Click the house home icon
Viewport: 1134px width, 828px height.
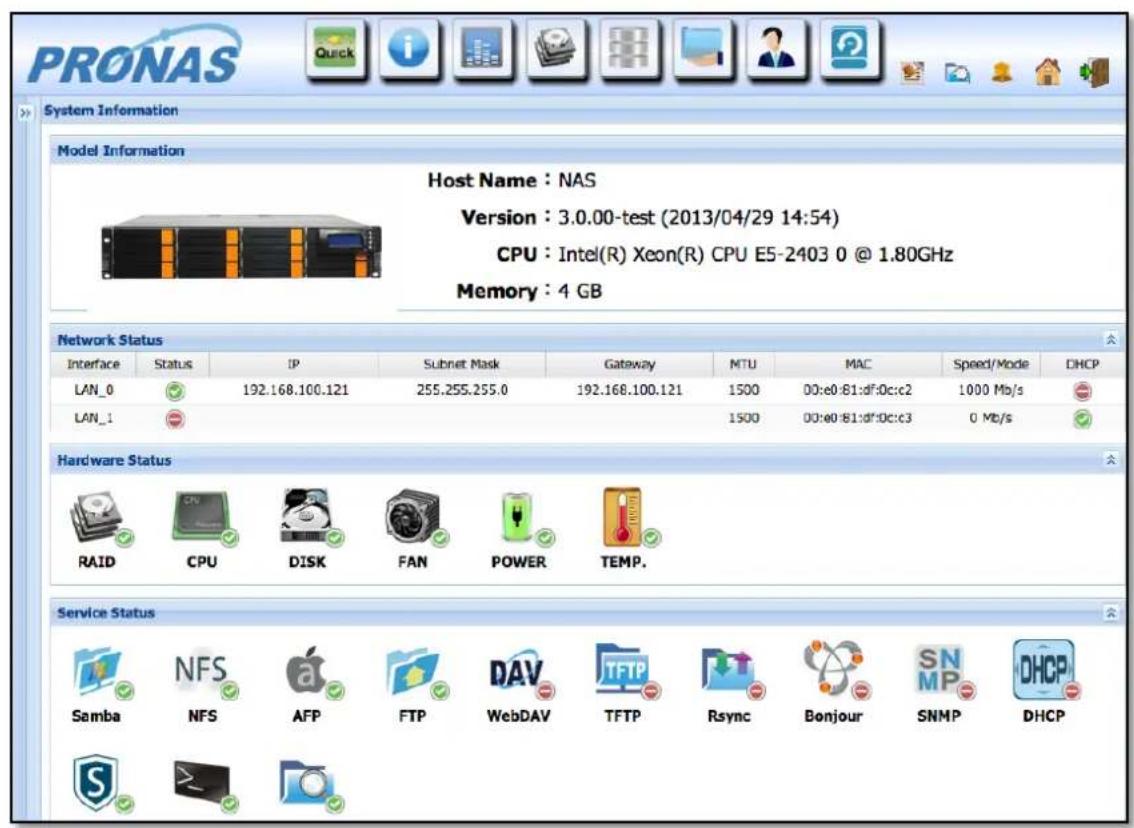(1048, 72)
